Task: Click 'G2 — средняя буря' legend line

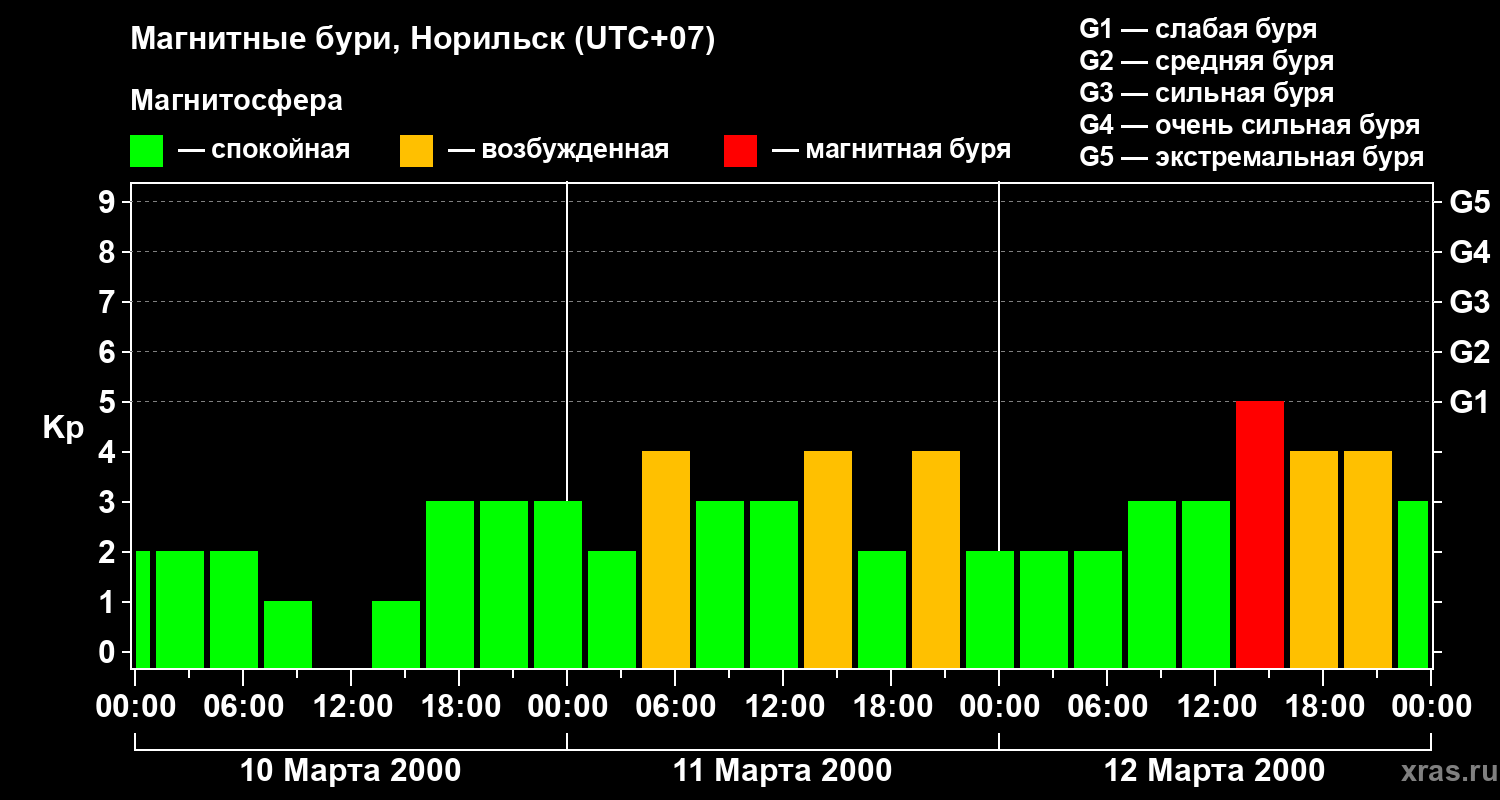Action: point(1207,61)
